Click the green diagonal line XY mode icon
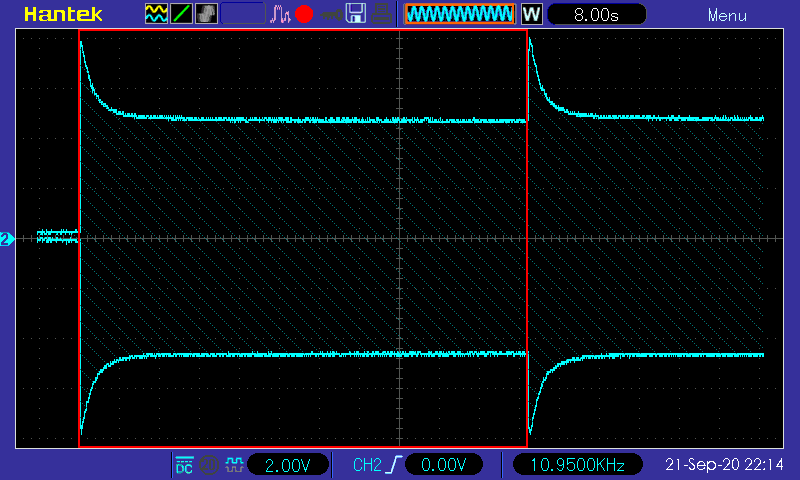The width and height of the screenshot is (800, 480). (x=181, y=14)
